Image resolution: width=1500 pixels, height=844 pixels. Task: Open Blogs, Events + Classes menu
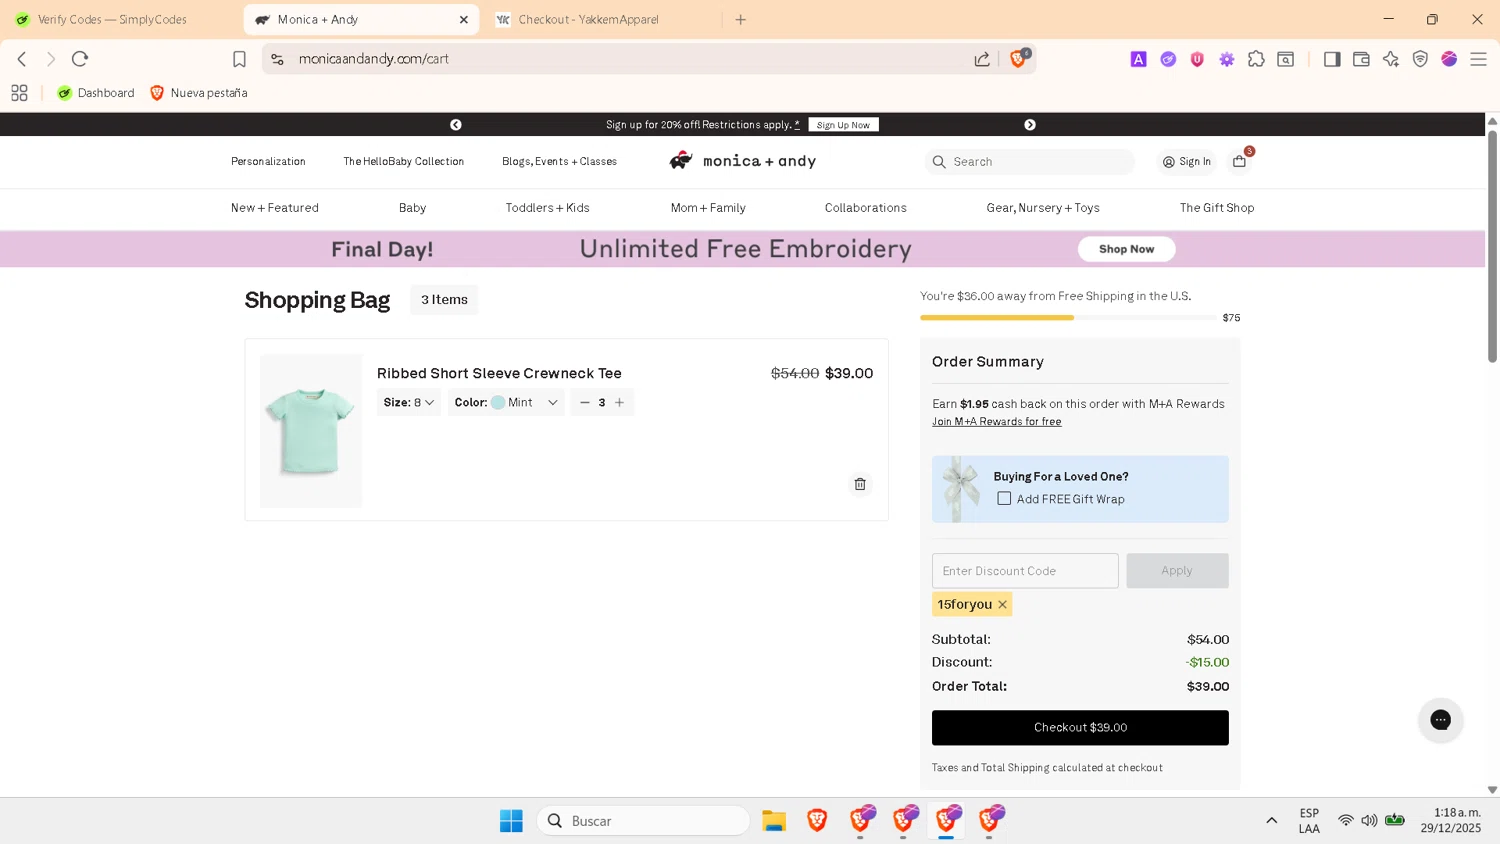[559, 161]
